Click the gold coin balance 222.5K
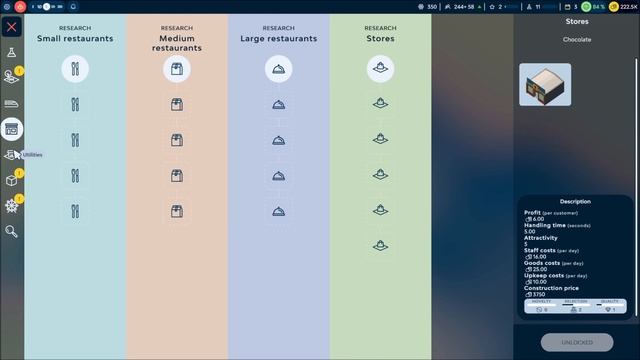The width and height of the screenshot is (640, 360). 624,7
